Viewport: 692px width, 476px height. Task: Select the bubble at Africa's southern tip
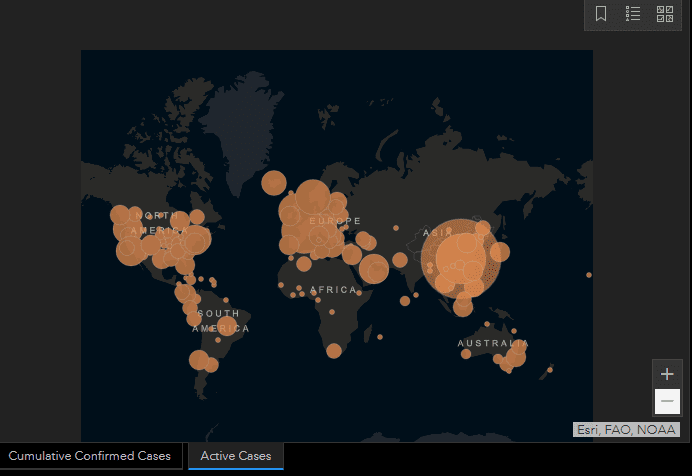[334, 350]
